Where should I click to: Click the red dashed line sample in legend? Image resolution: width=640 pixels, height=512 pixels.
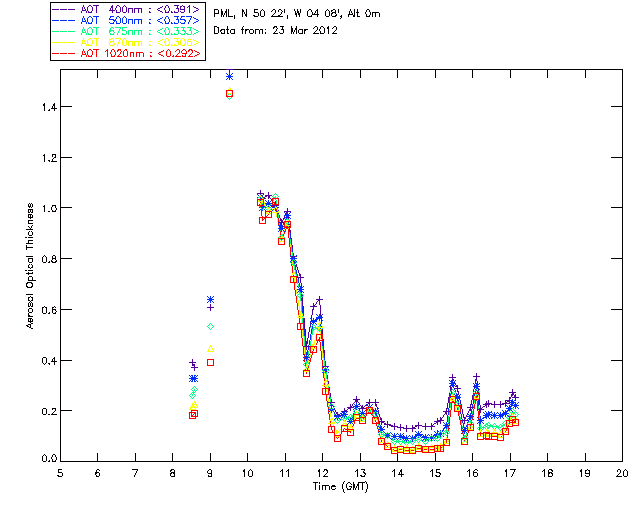(x=64, y=53)
